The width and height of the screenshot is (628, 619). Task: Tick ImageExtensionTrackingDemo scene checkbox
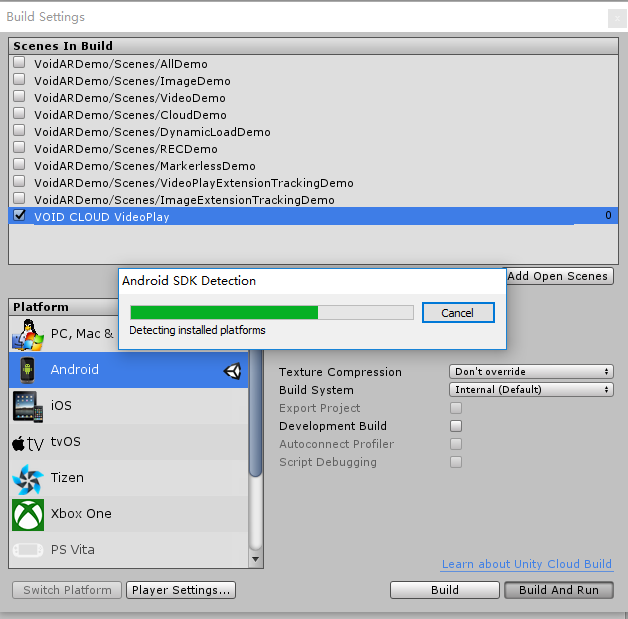pos(19,199)
